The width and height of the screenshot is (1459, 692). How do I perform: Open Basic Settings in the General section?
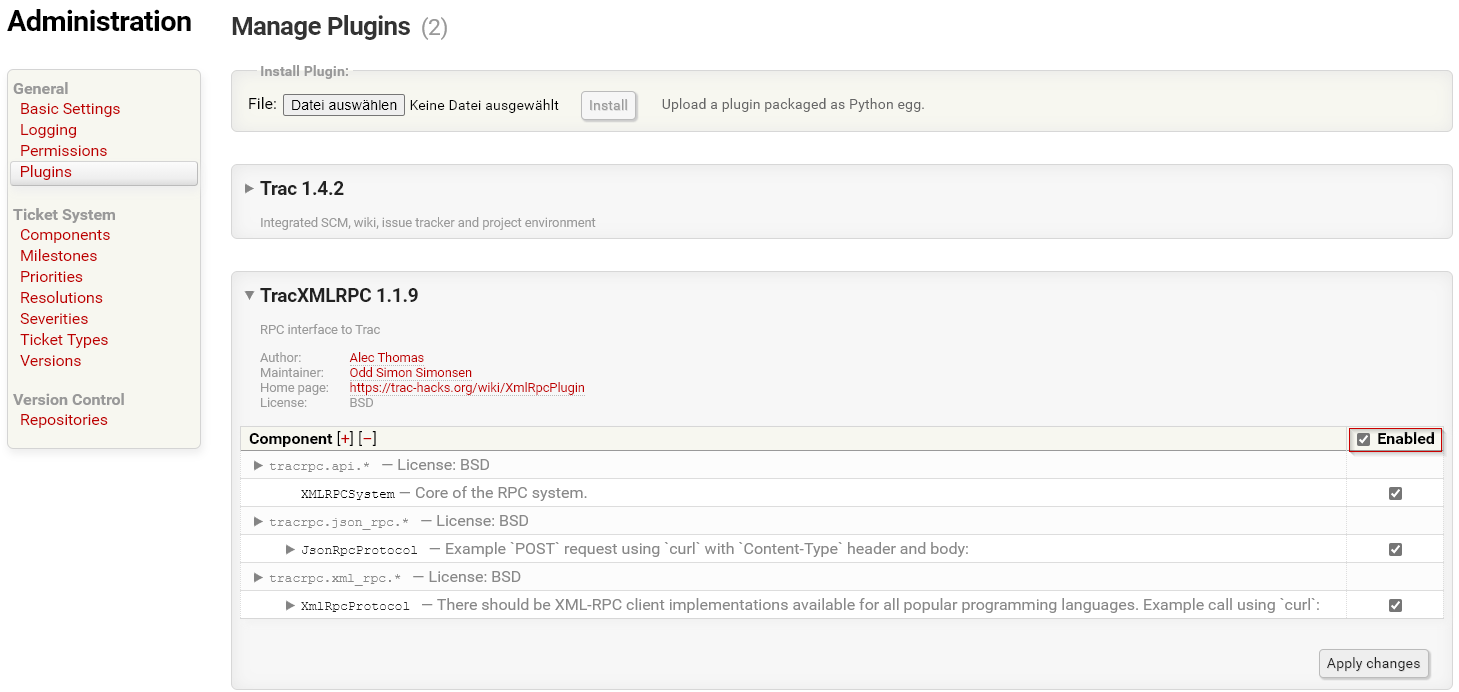[x=70, y=108]
